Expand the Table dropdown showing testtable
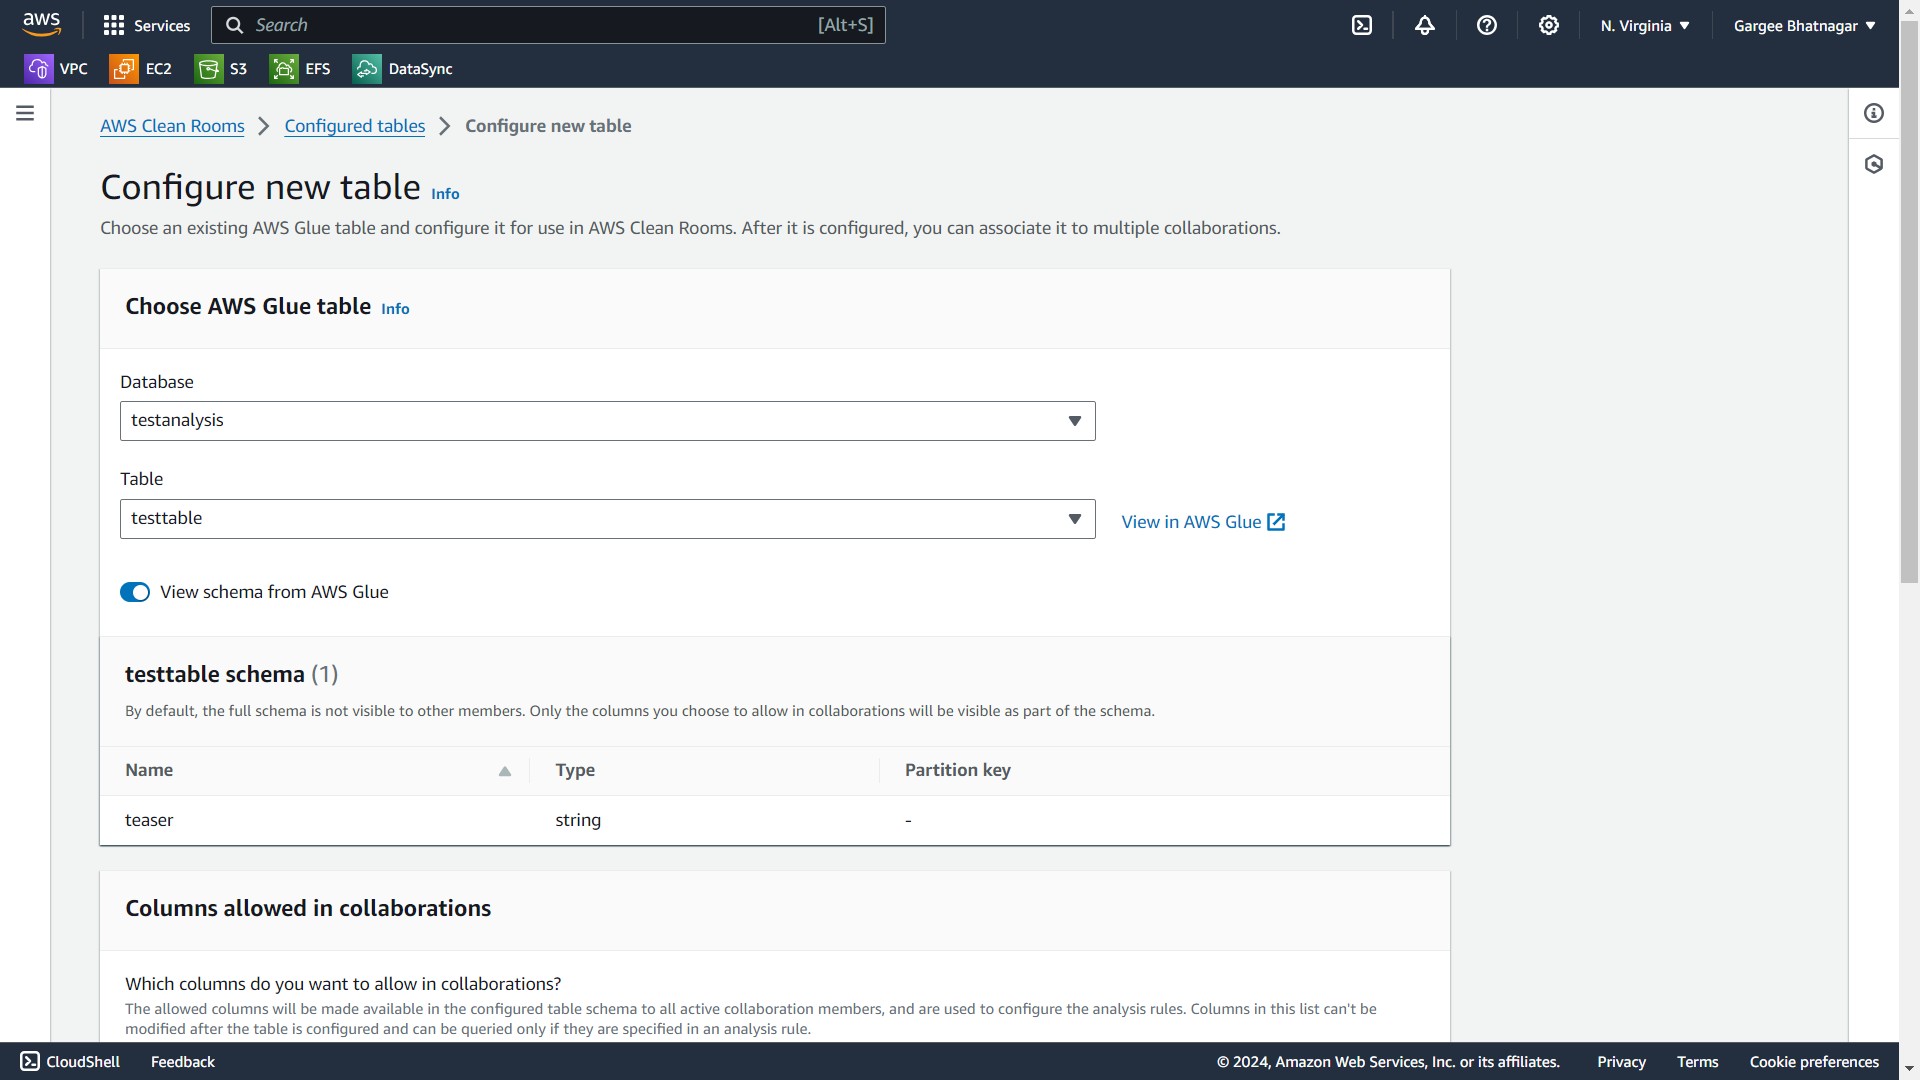The width and height of the screenshot is (1920, 1080). coord(607,519)
